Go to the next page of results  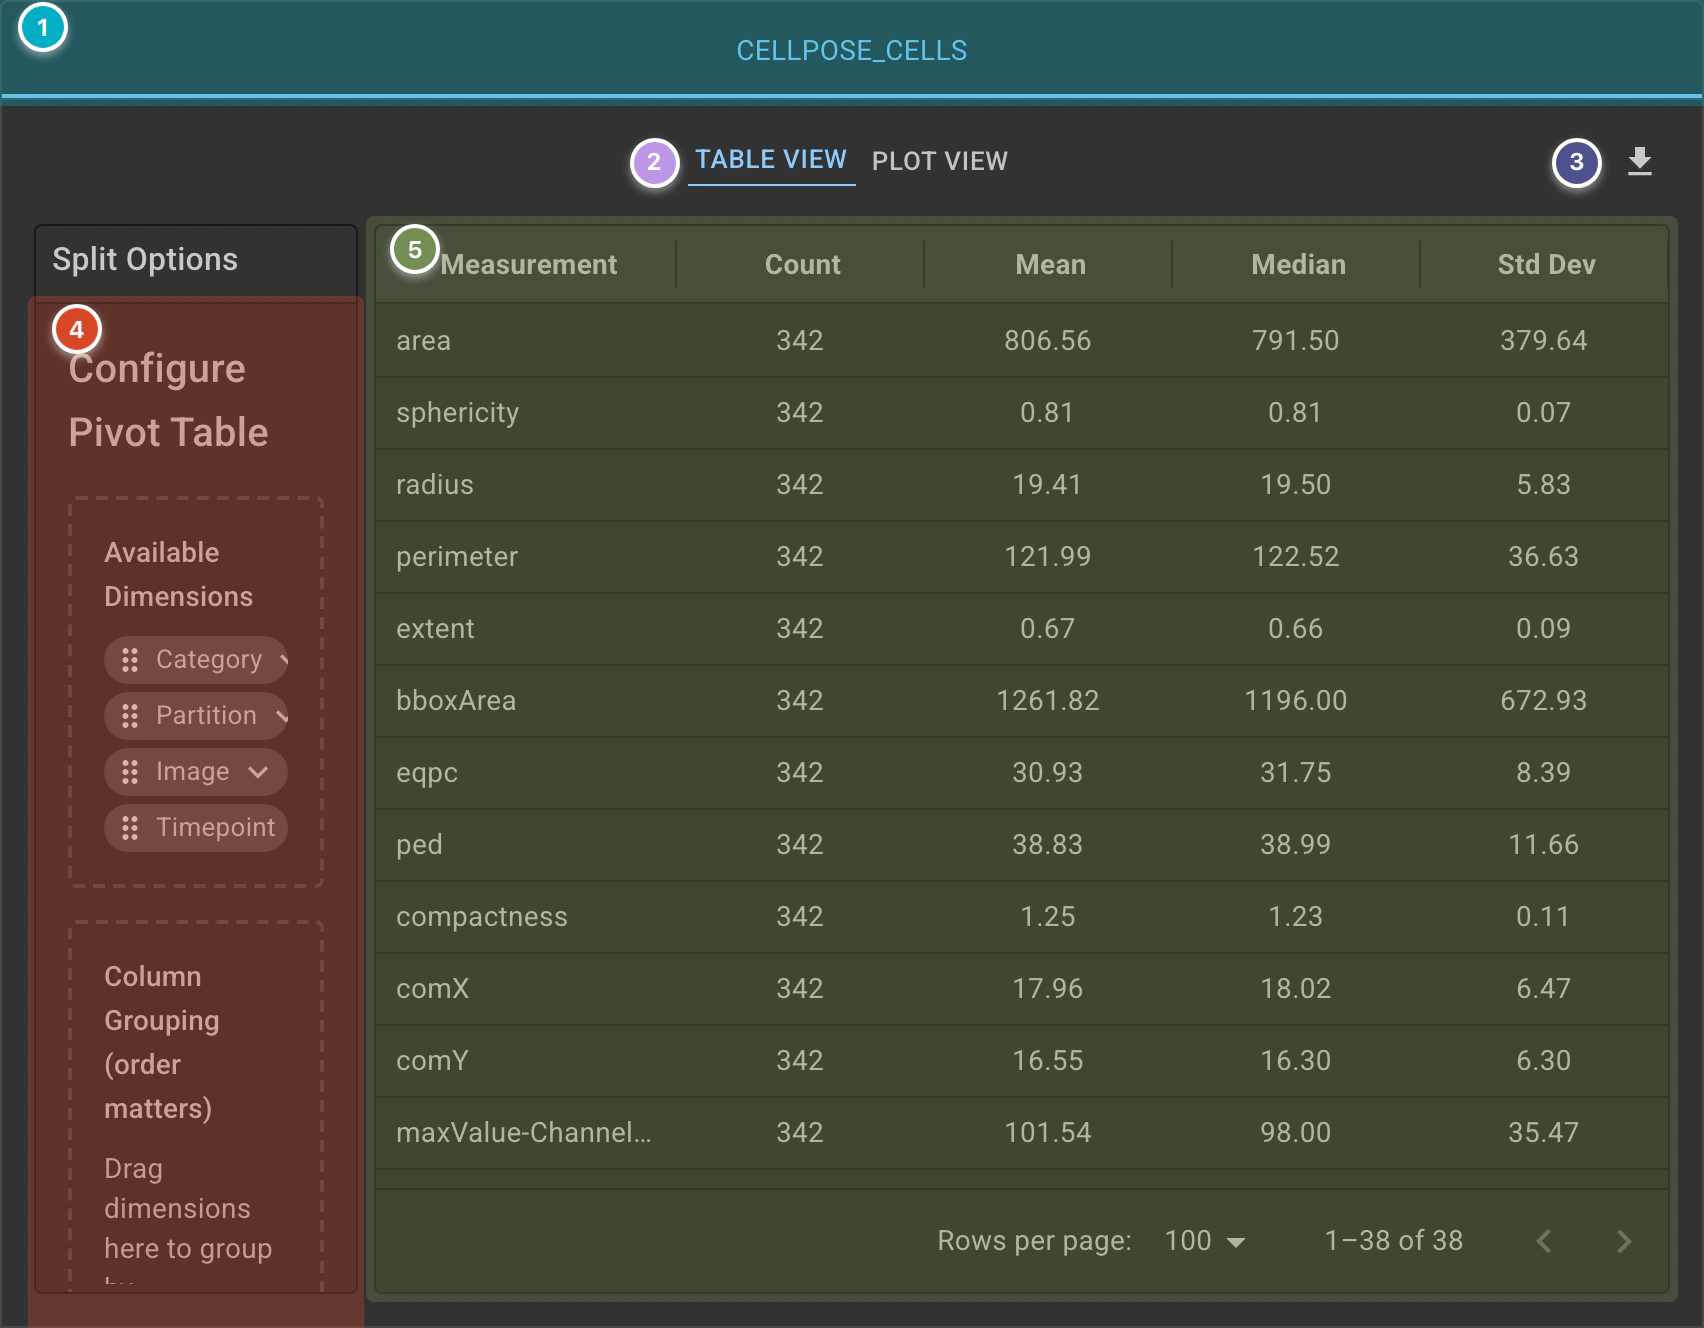(x=1623, y=1241)
